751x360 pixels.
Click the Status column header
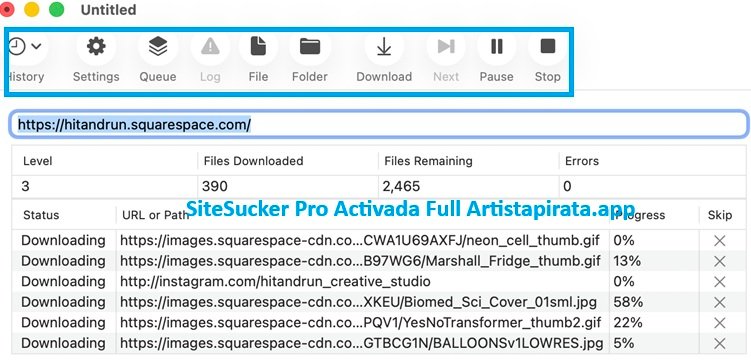(41, 215)
